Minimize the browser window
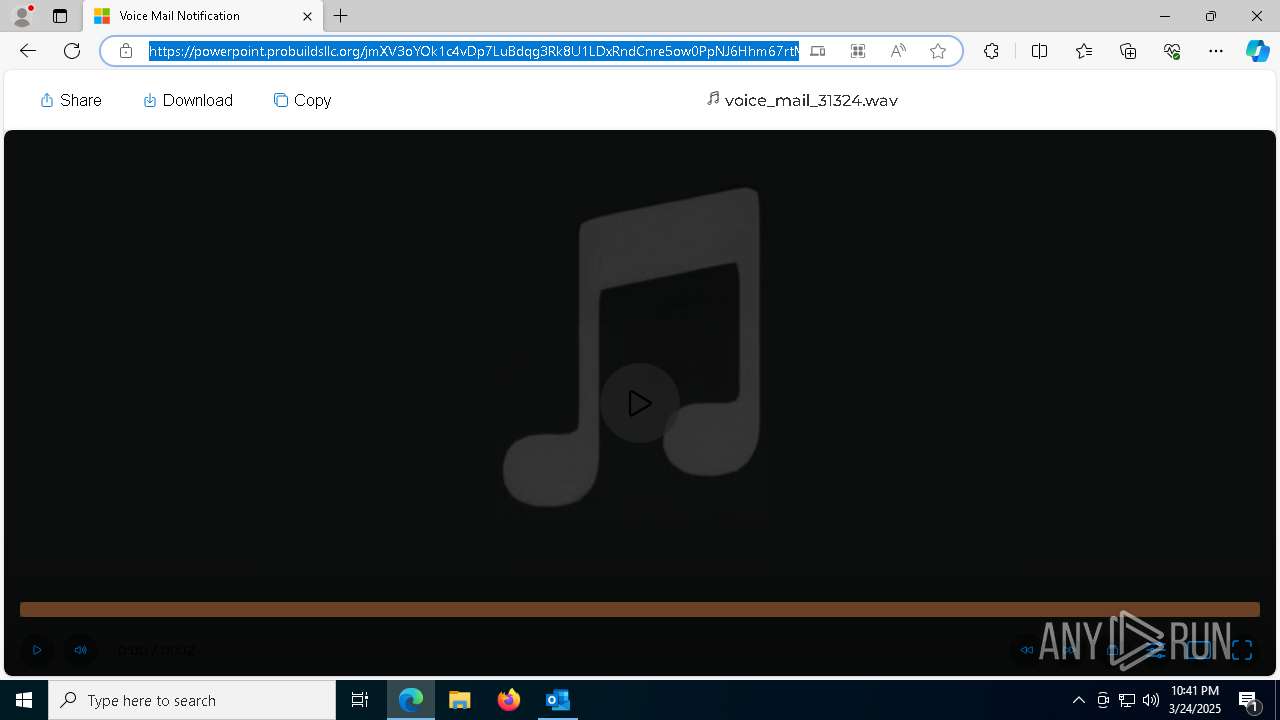This screenshot has height=720, width=1280. coord(1165,16)
